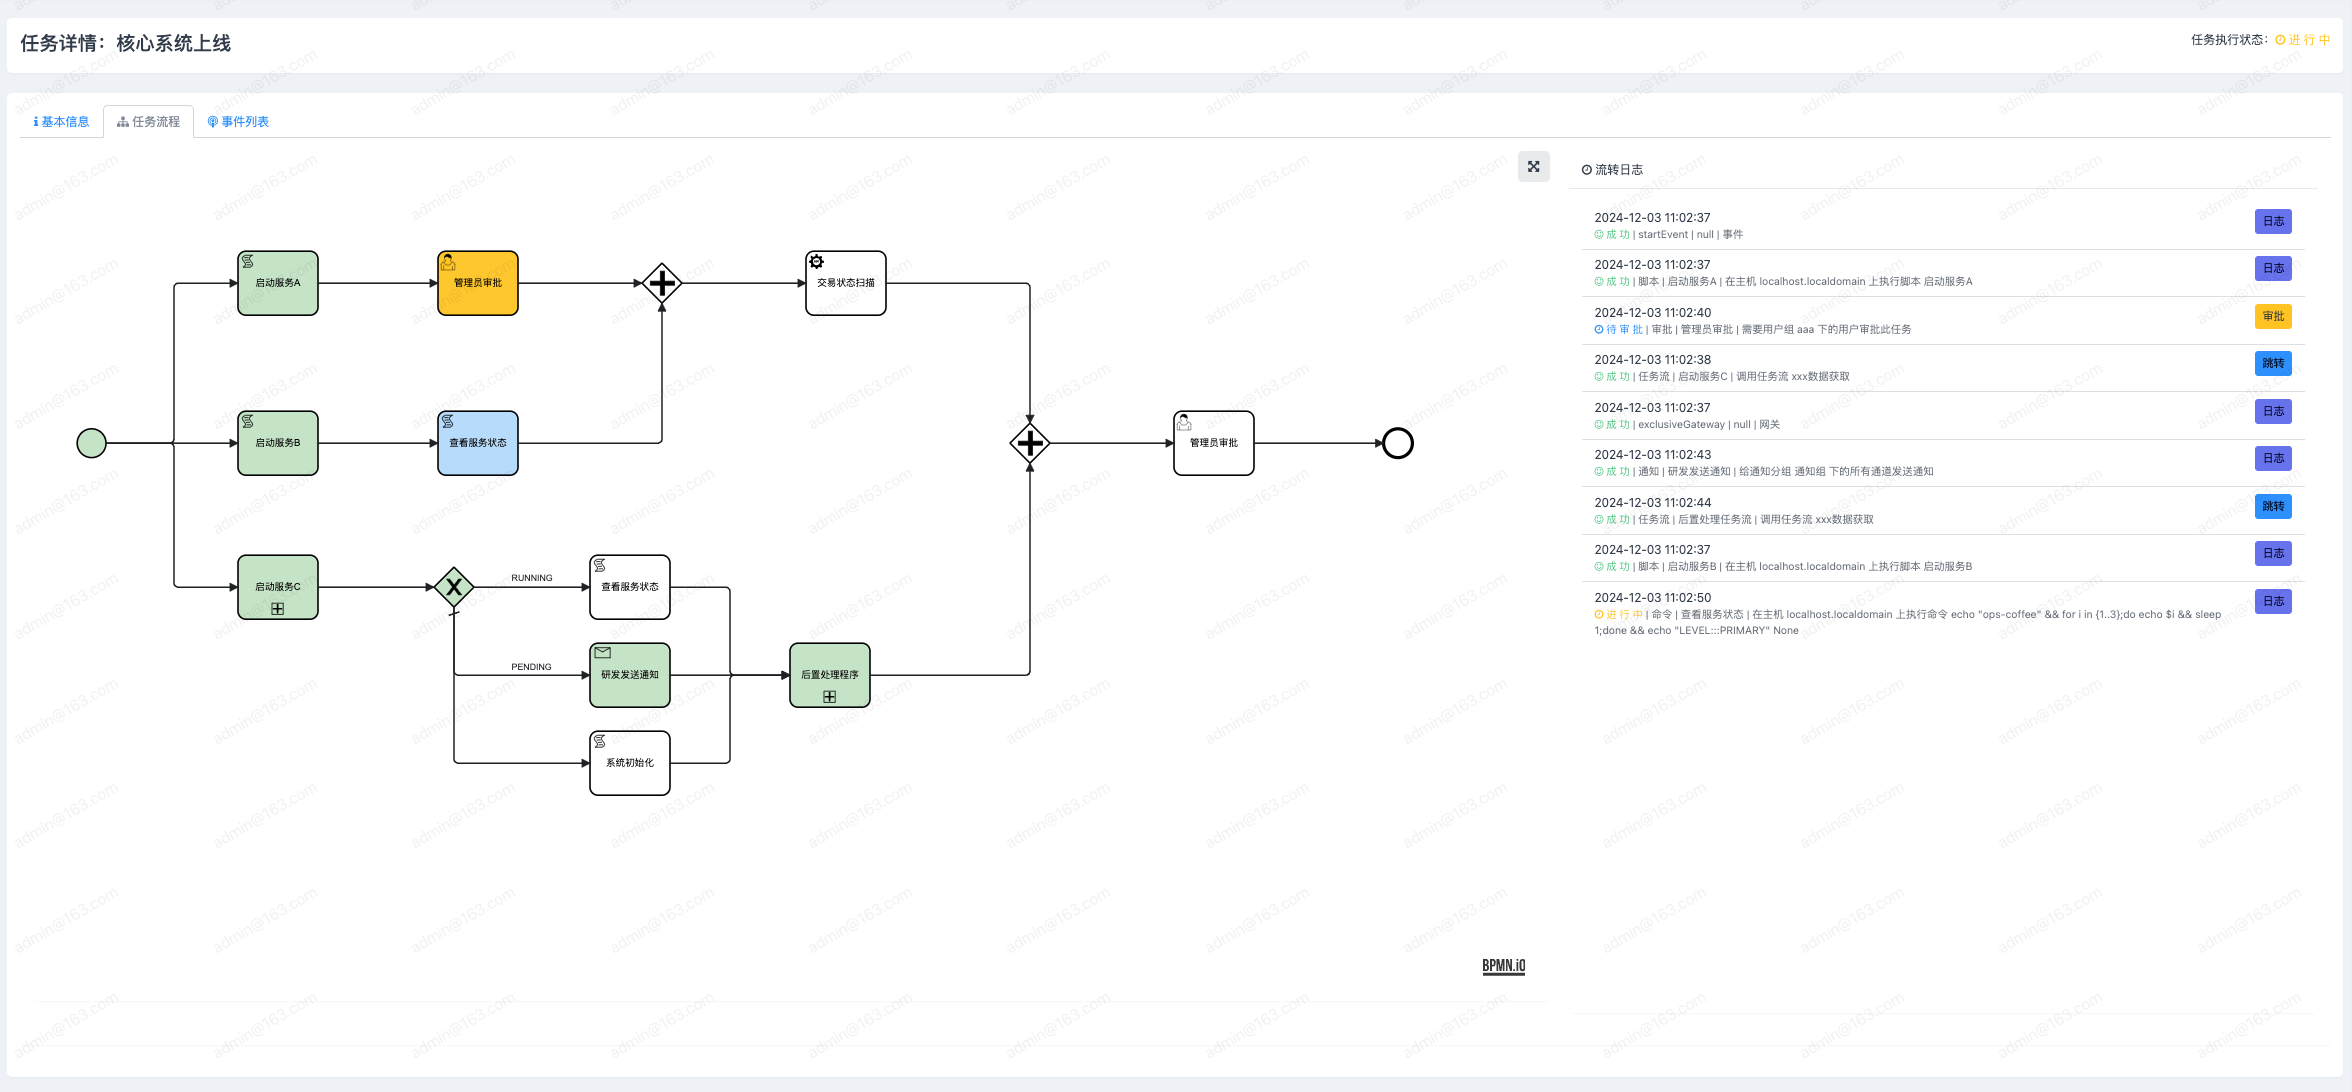Click 跳转 button for 启动服务C entry
Viewport: 2352px width, 1092px height.
[2273, 363]
